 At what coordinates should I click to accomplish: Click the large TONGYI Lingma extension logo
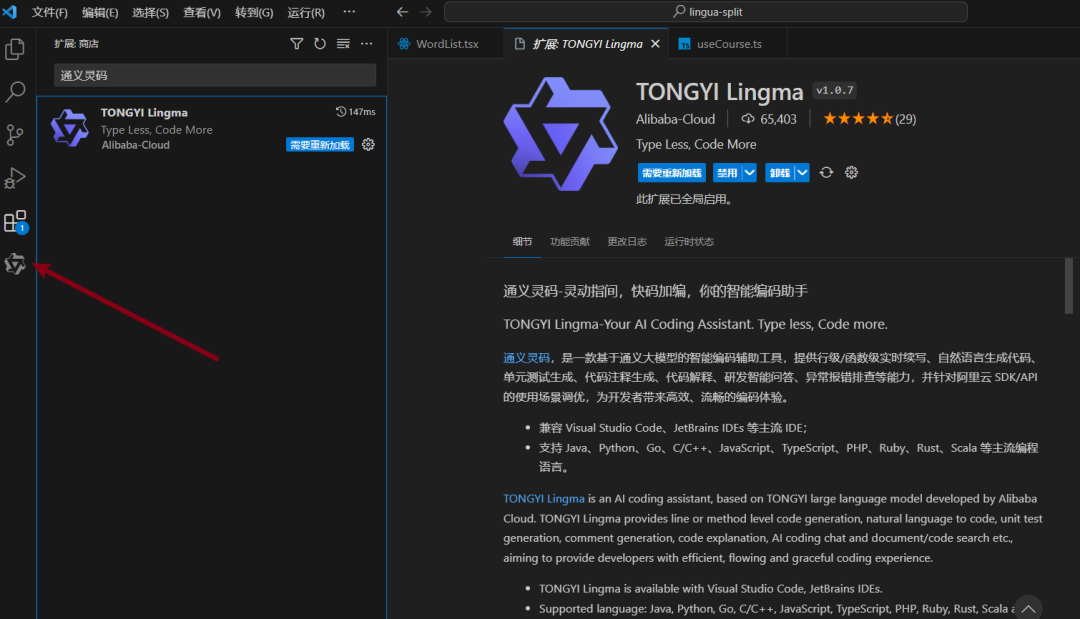(x=561, y=134)
